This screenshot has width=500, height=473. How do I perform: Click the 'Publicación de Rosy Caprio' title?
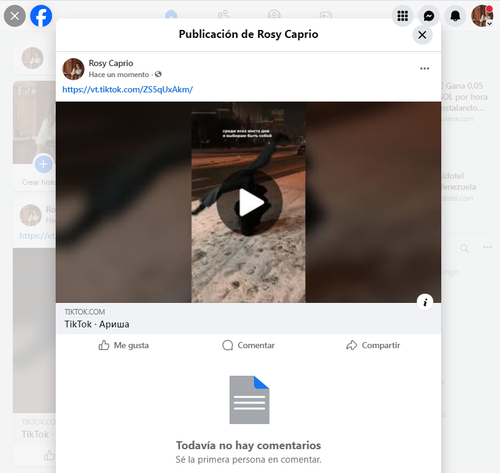pyautogui.click(x=248, y=34)
